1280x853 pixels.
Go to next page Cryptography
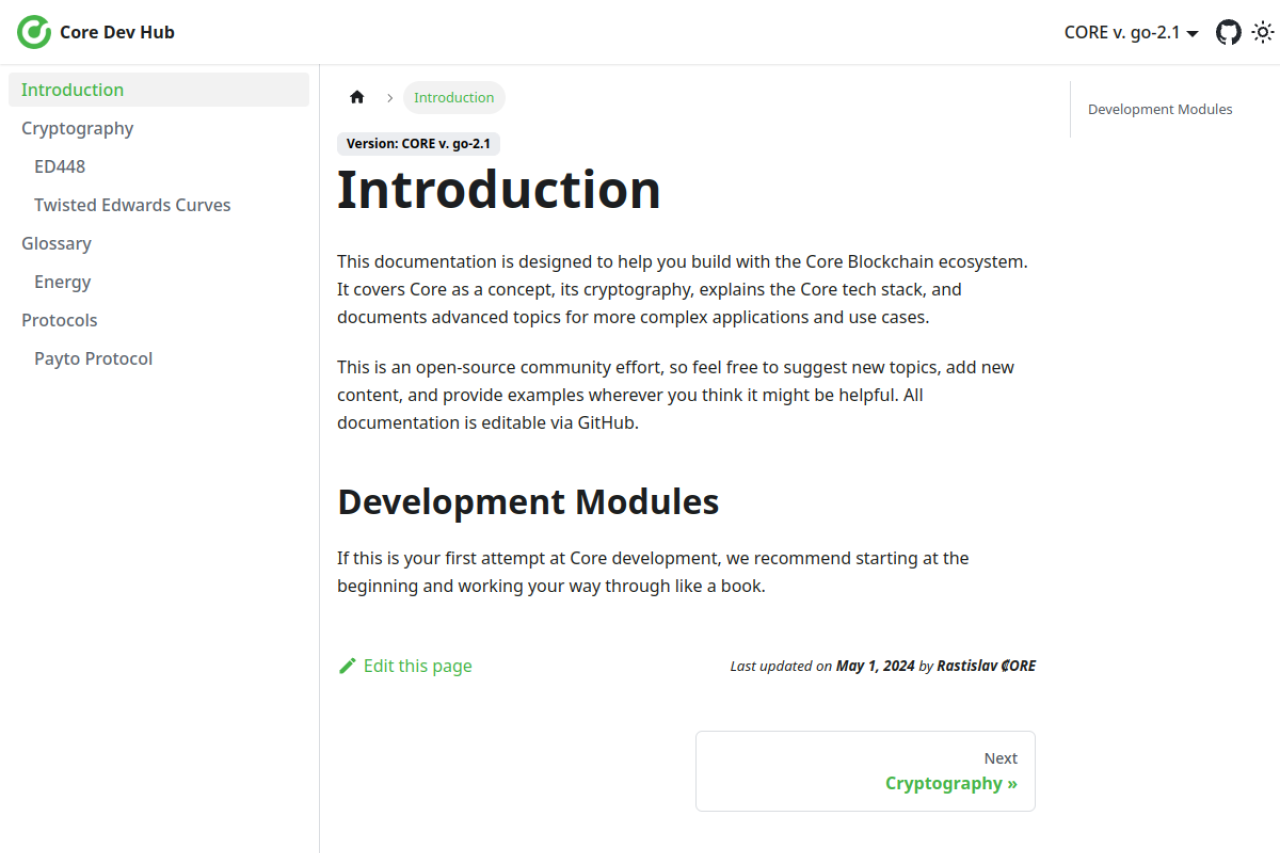[865, 771]
